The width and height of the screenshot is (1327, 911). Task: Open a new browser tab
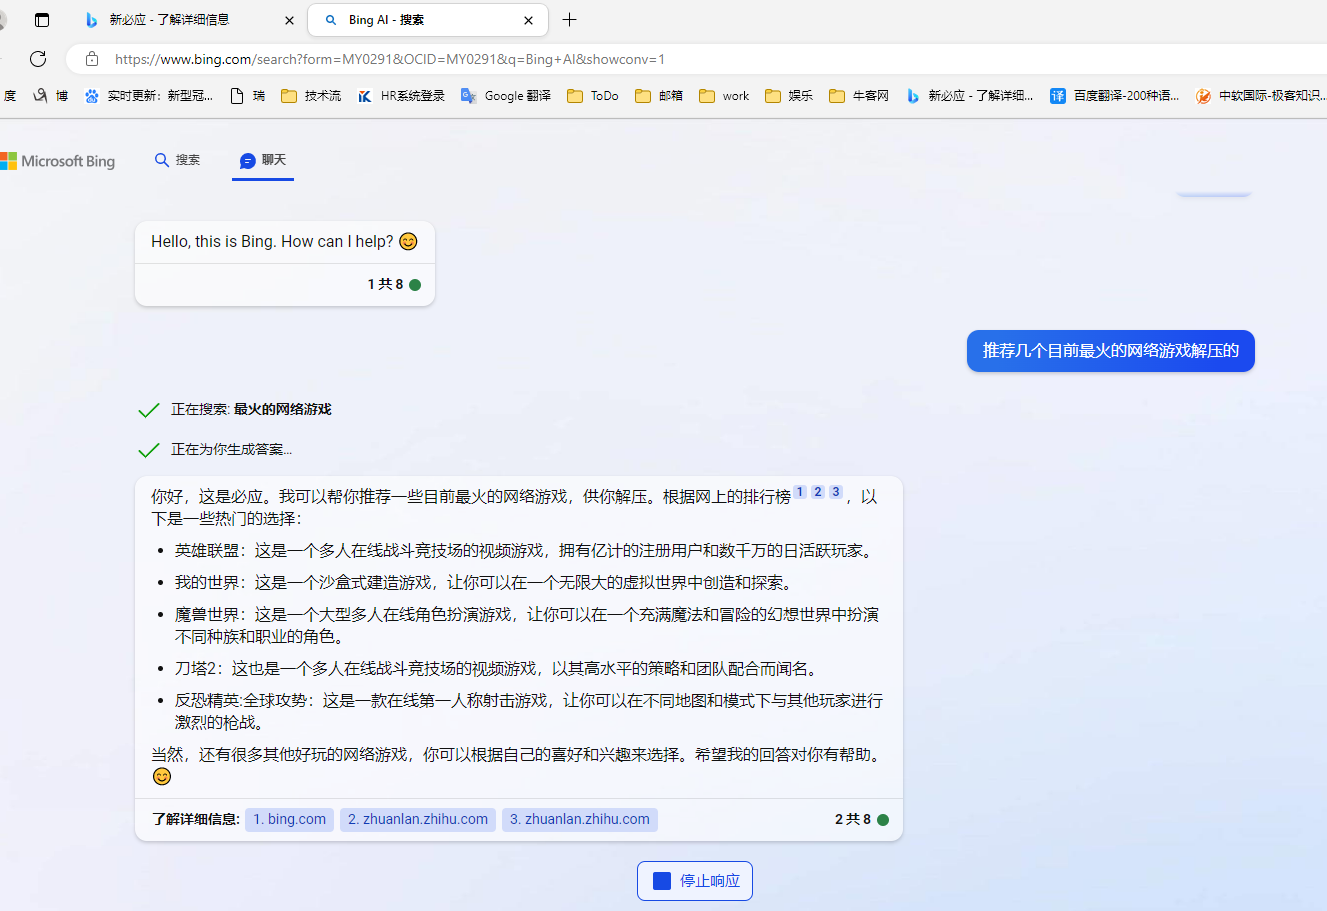570,20
